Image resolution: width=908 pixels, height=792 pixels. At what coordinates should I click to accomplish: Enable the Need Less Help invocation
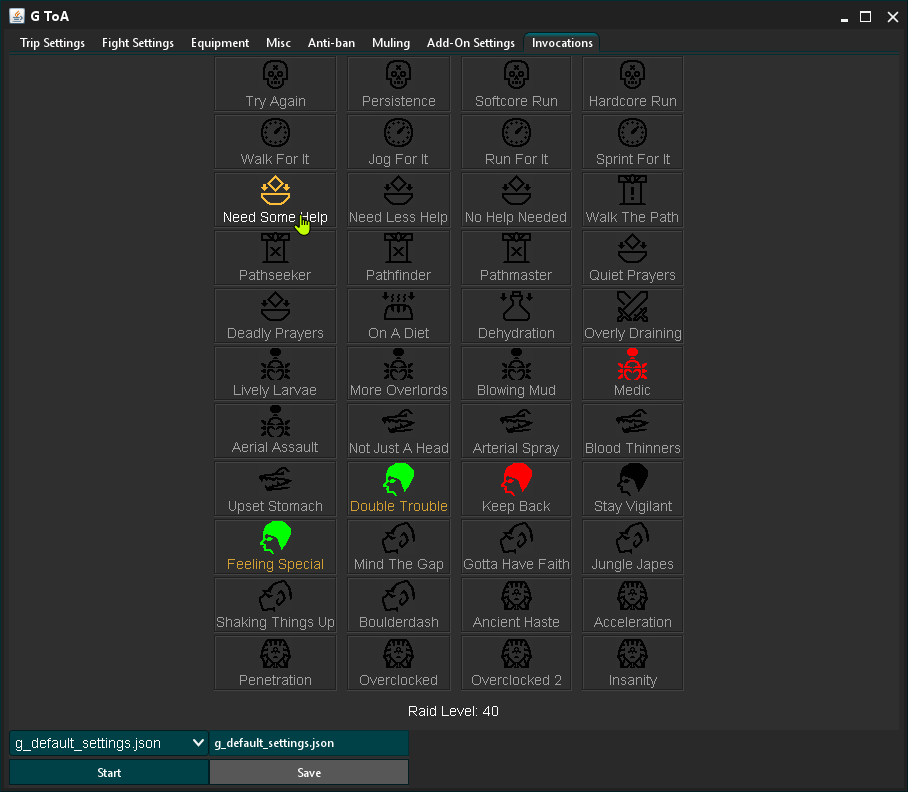(x=398, y=200)
